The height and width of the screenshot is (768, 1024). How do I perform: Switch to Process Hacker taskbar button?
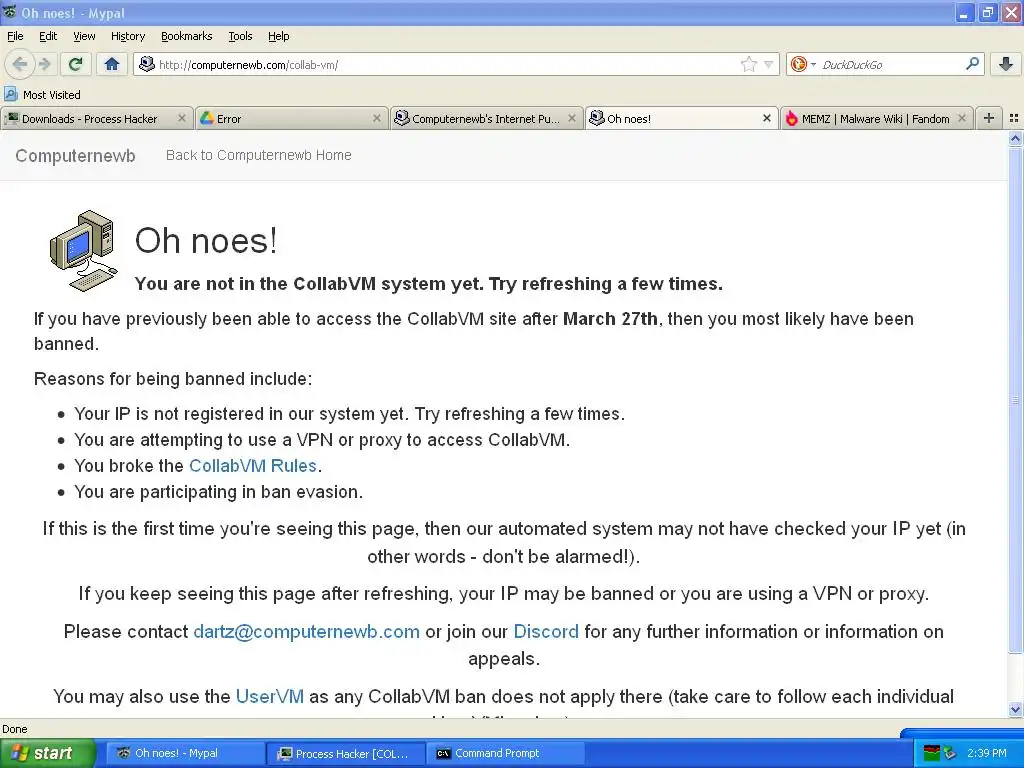tap(345, 754)
